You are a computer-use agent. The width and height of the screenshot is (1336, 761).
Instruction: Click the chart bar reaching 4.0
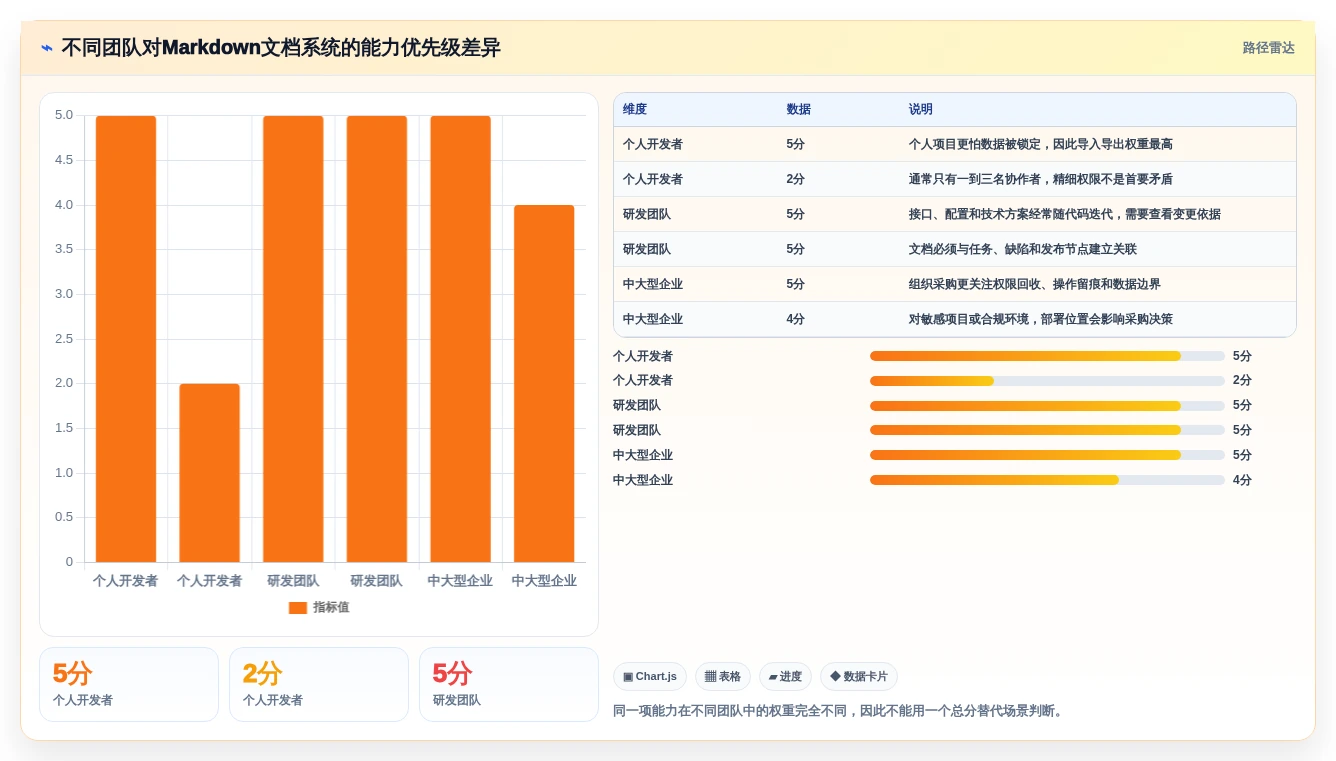pos(544,383)
